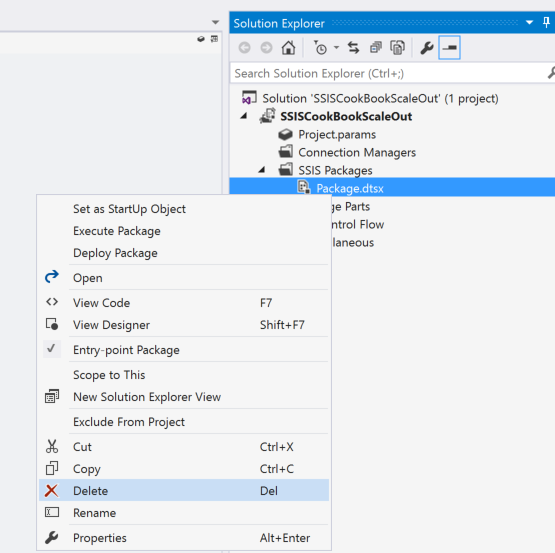Image resolution: width=555 pixels, height=553 pixels.
Task: Click the Home icon in Solution Explorer toolbar
Action: pyautogui.click(x=288, y=47)
